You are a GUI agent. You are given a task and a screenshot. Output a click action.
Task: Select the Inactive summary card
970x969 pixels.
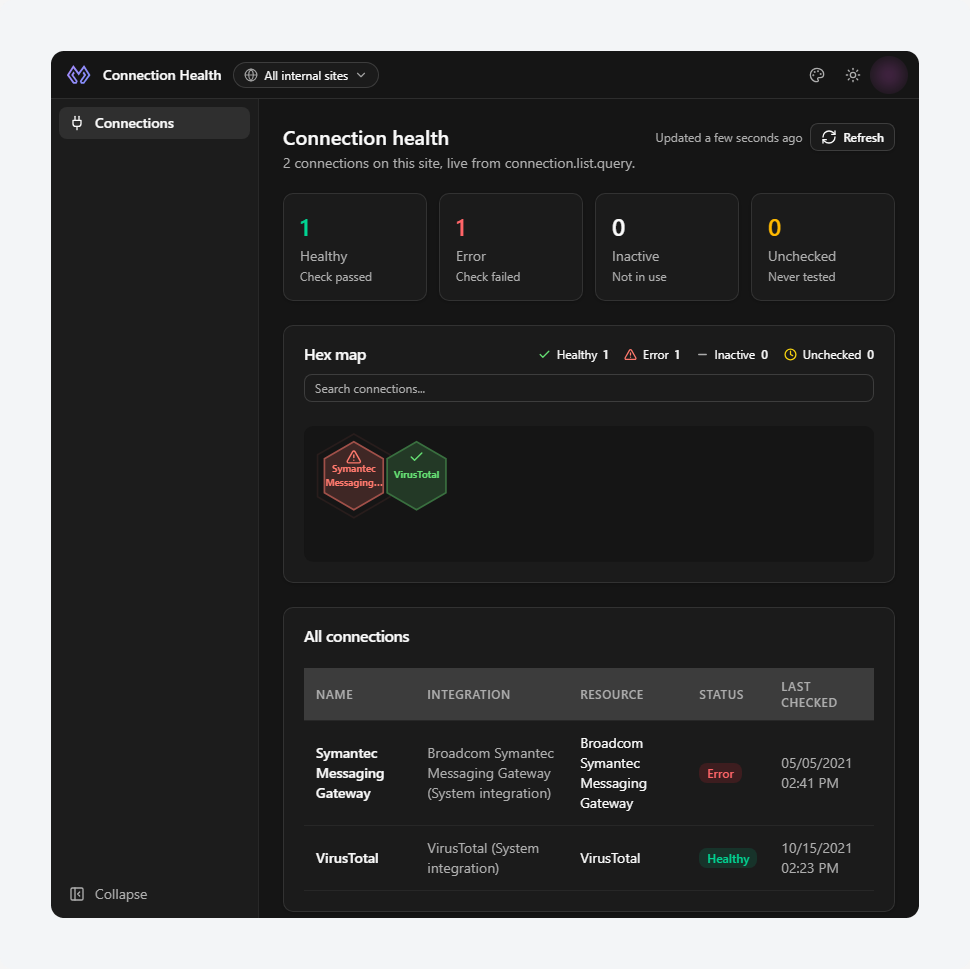pyautogui.click(x=666, y=247)
